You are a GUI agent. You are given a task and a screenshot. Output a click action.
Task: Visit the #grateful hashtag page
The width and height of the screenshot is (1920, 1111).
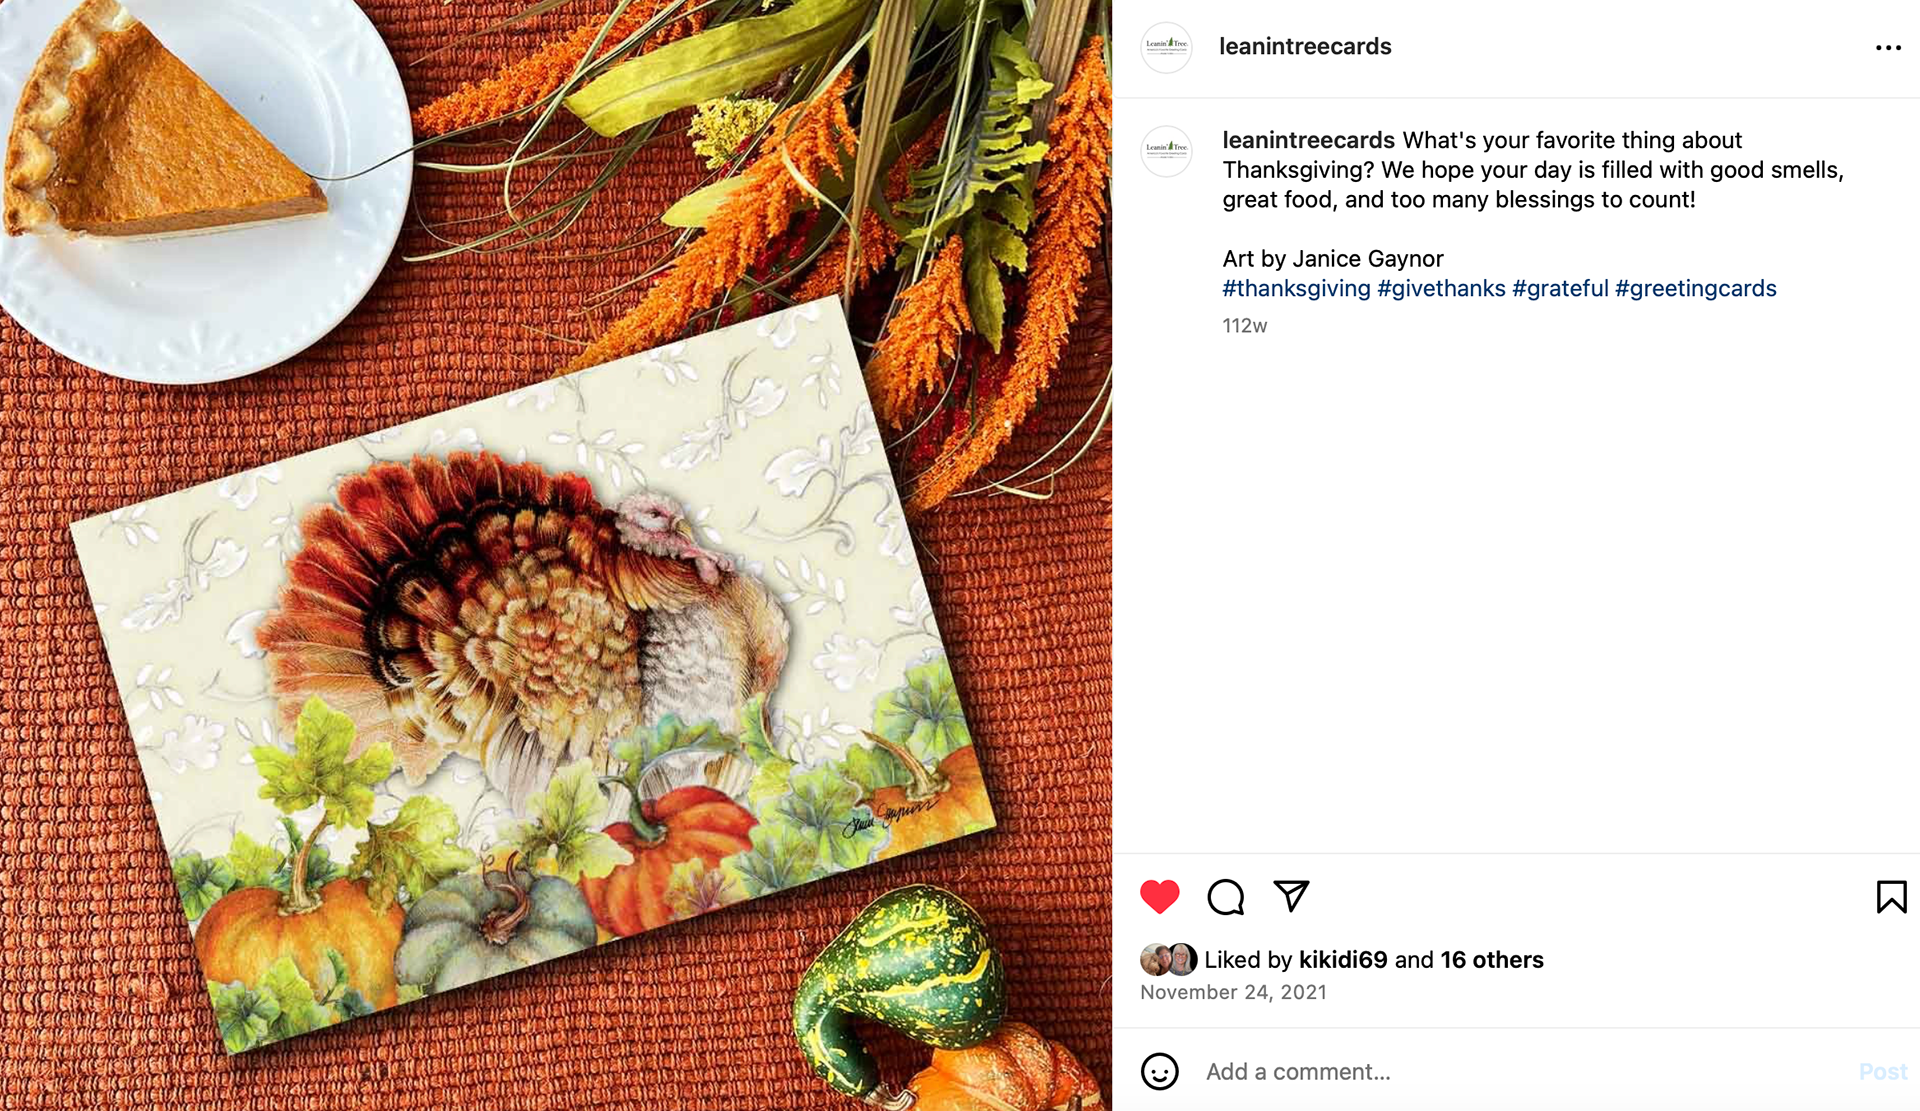[x=1560, y=289]
